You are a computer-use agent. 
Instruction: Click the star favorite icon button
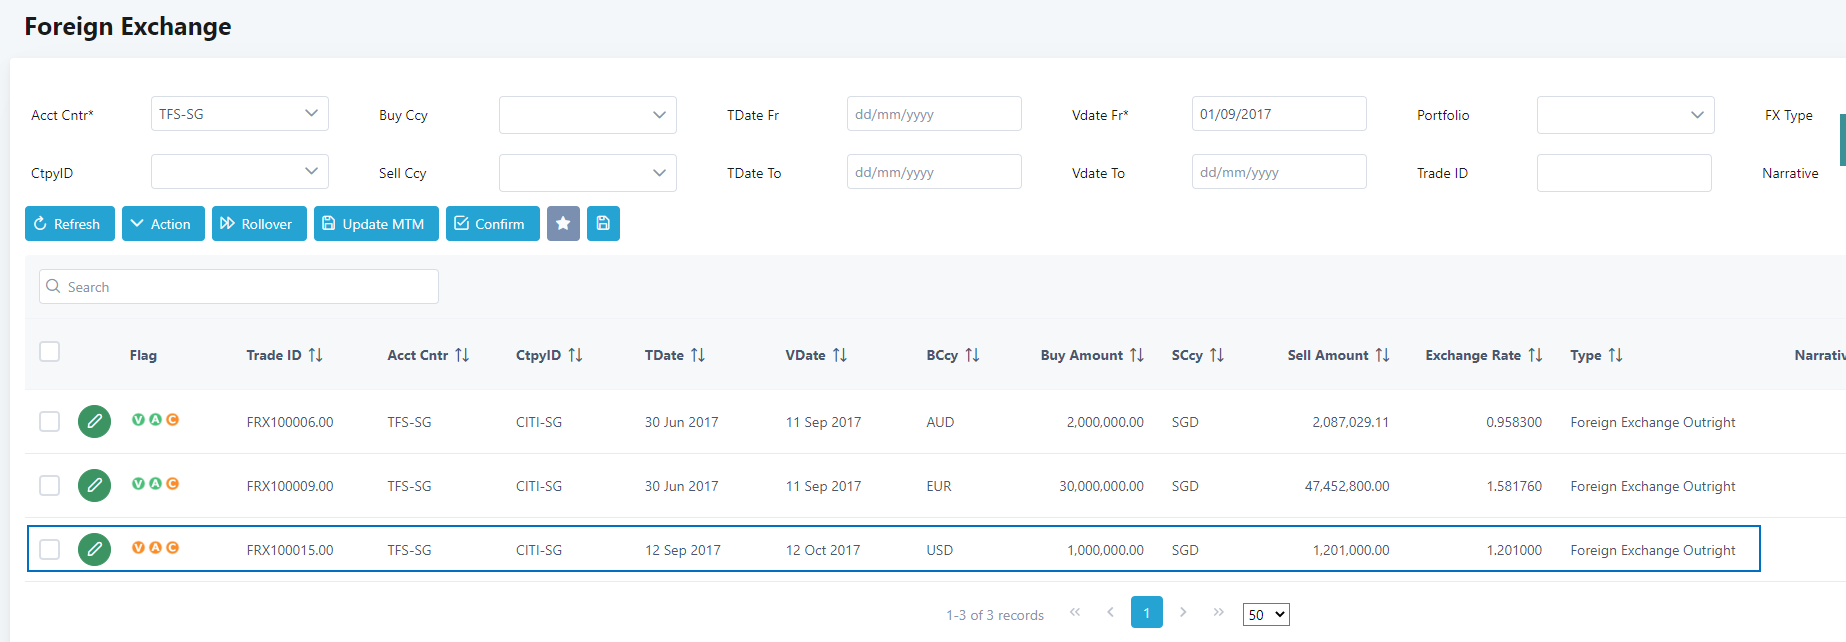click(563, 224)
